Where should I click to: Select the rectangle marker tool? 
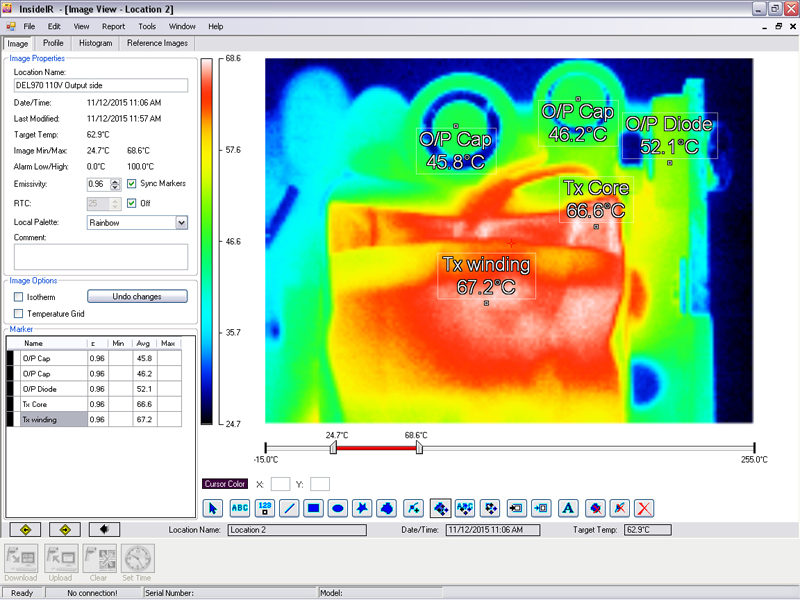point(314,509)
